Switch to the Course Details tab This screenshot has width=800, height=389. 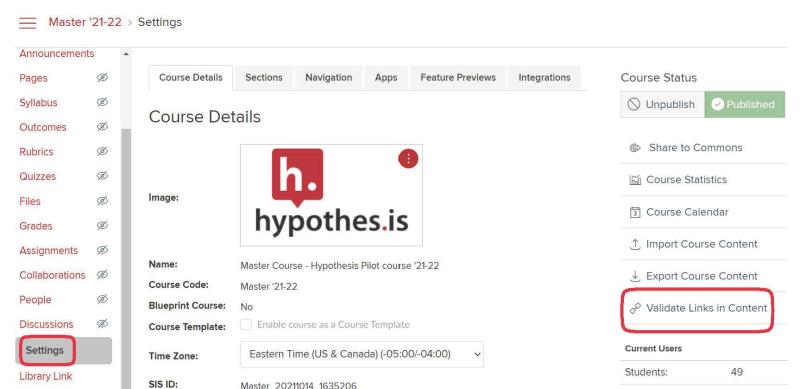click(x=191, y=78)
